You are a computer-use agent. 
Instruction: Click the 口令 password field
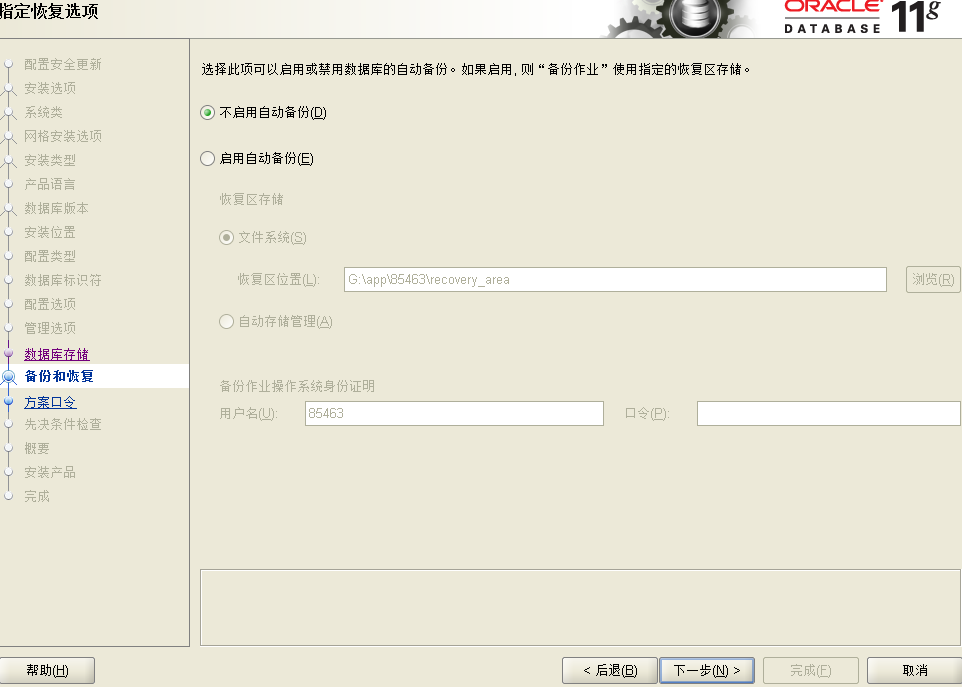tap(828, 413)
